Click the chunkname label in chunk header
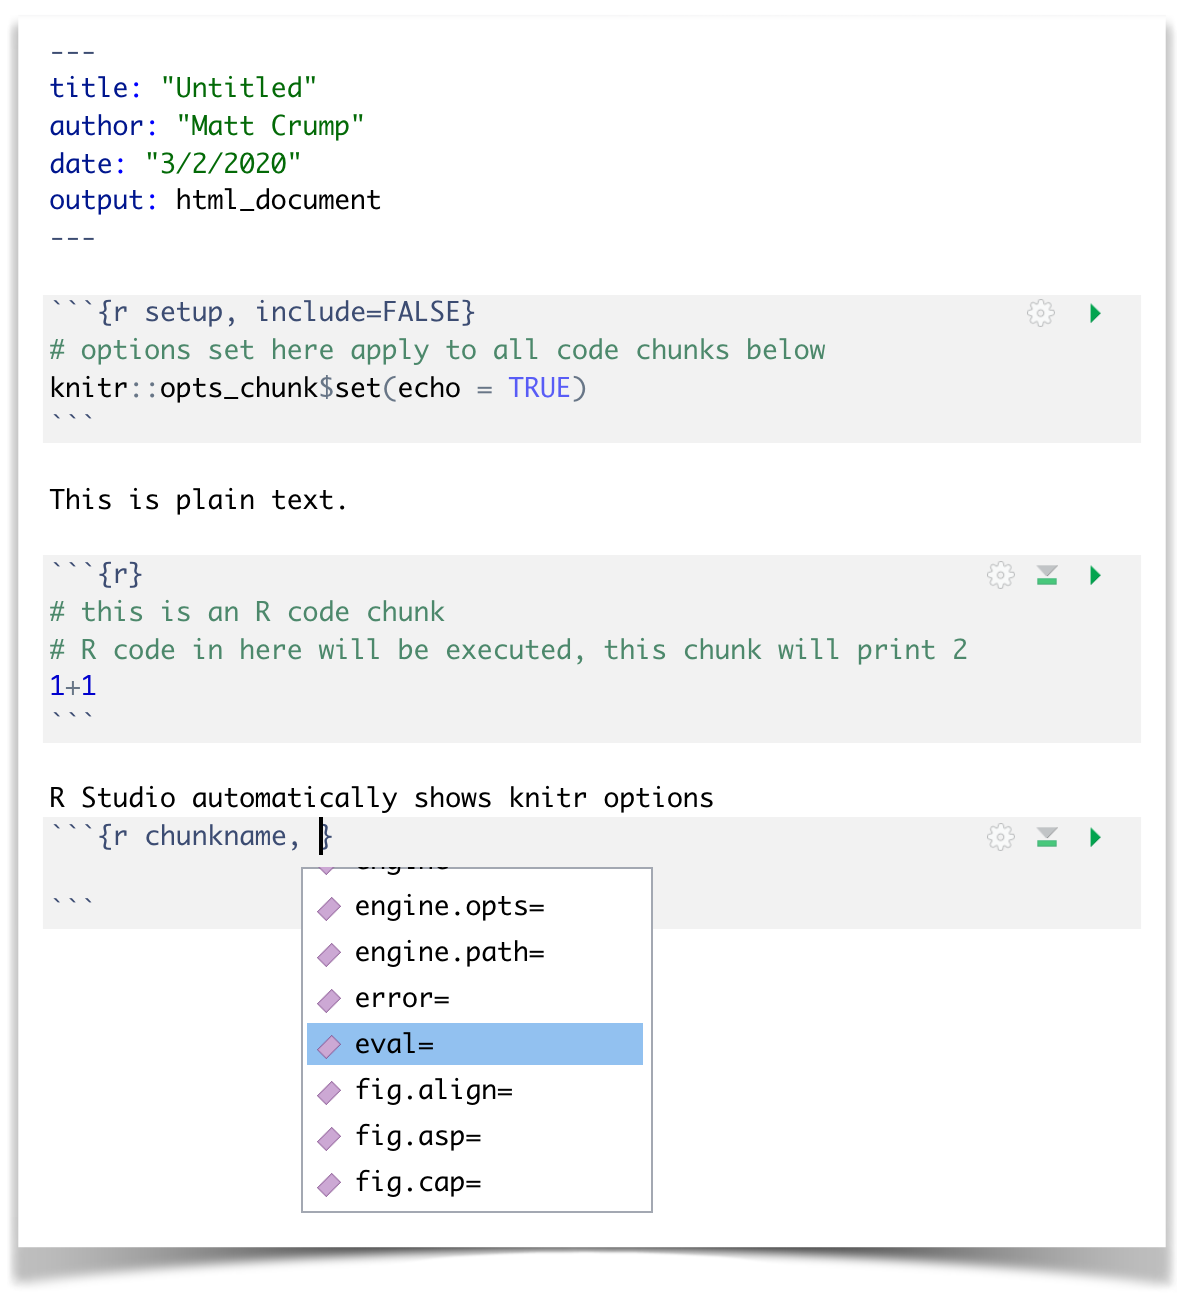Viewport: 1190px width, 1298px height. click(216, 836)
